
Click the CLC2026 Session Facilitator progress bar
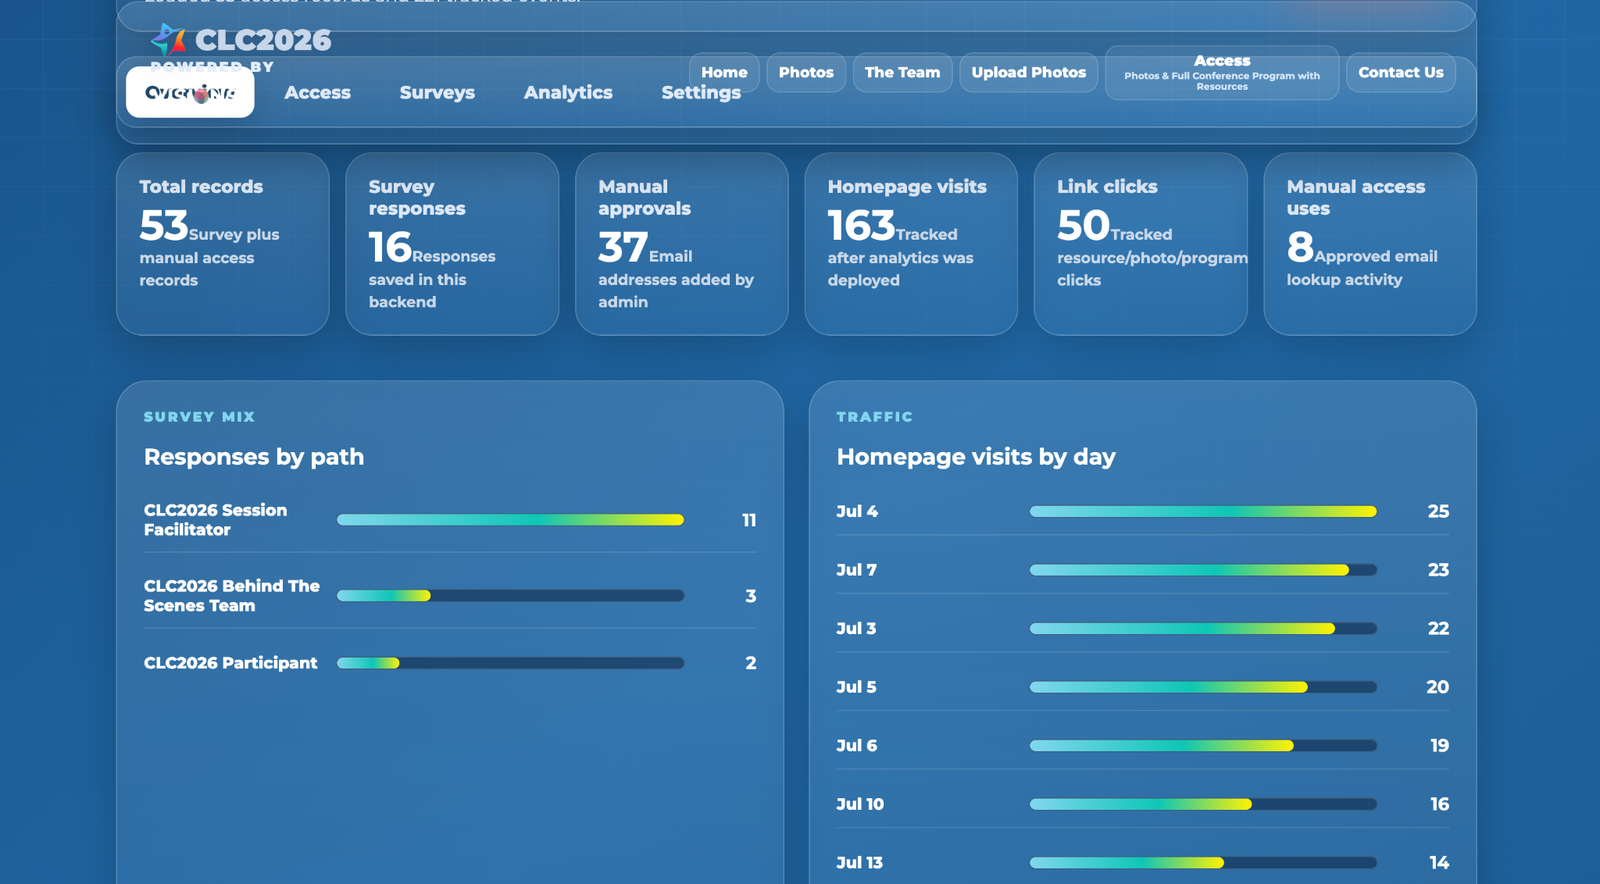coord(510,520)
